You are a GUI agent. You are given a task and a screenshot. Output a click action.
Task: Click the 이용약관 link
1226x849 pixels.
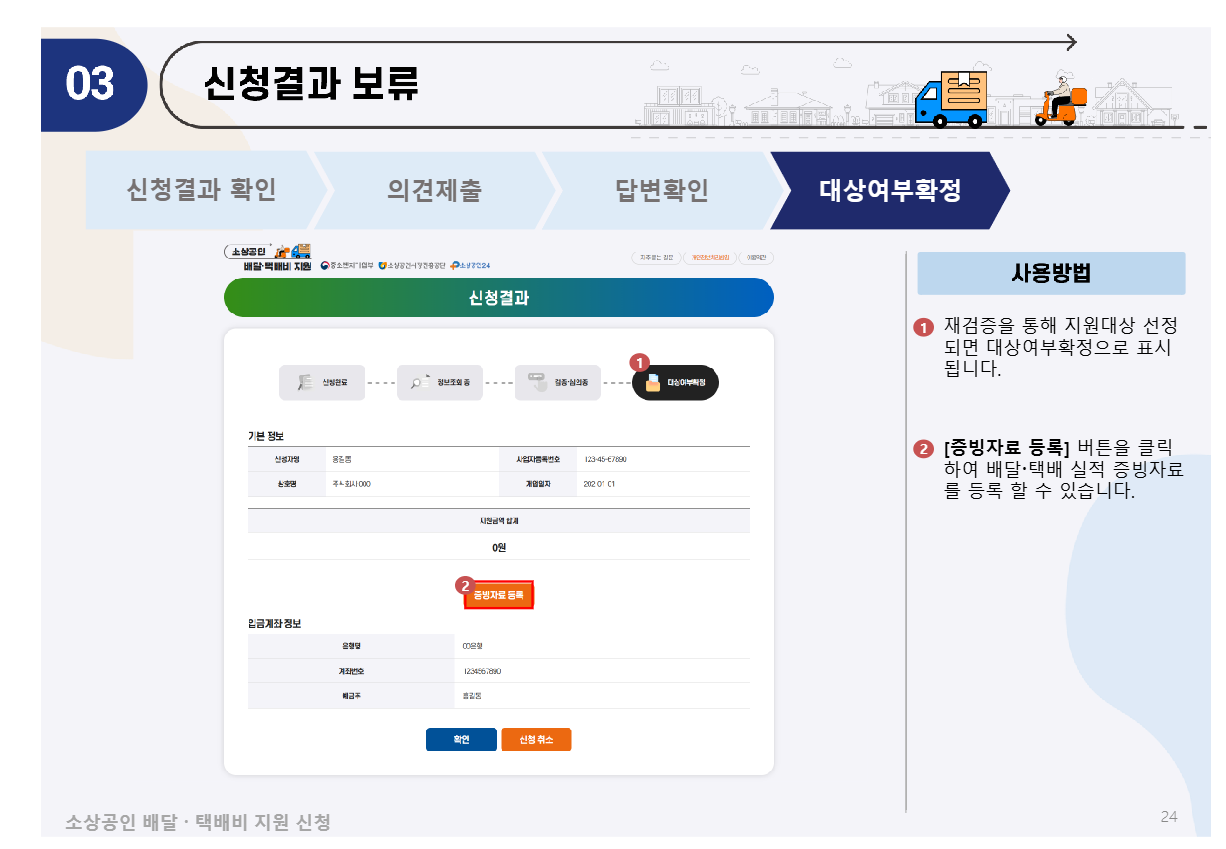(x=755, y=258)
